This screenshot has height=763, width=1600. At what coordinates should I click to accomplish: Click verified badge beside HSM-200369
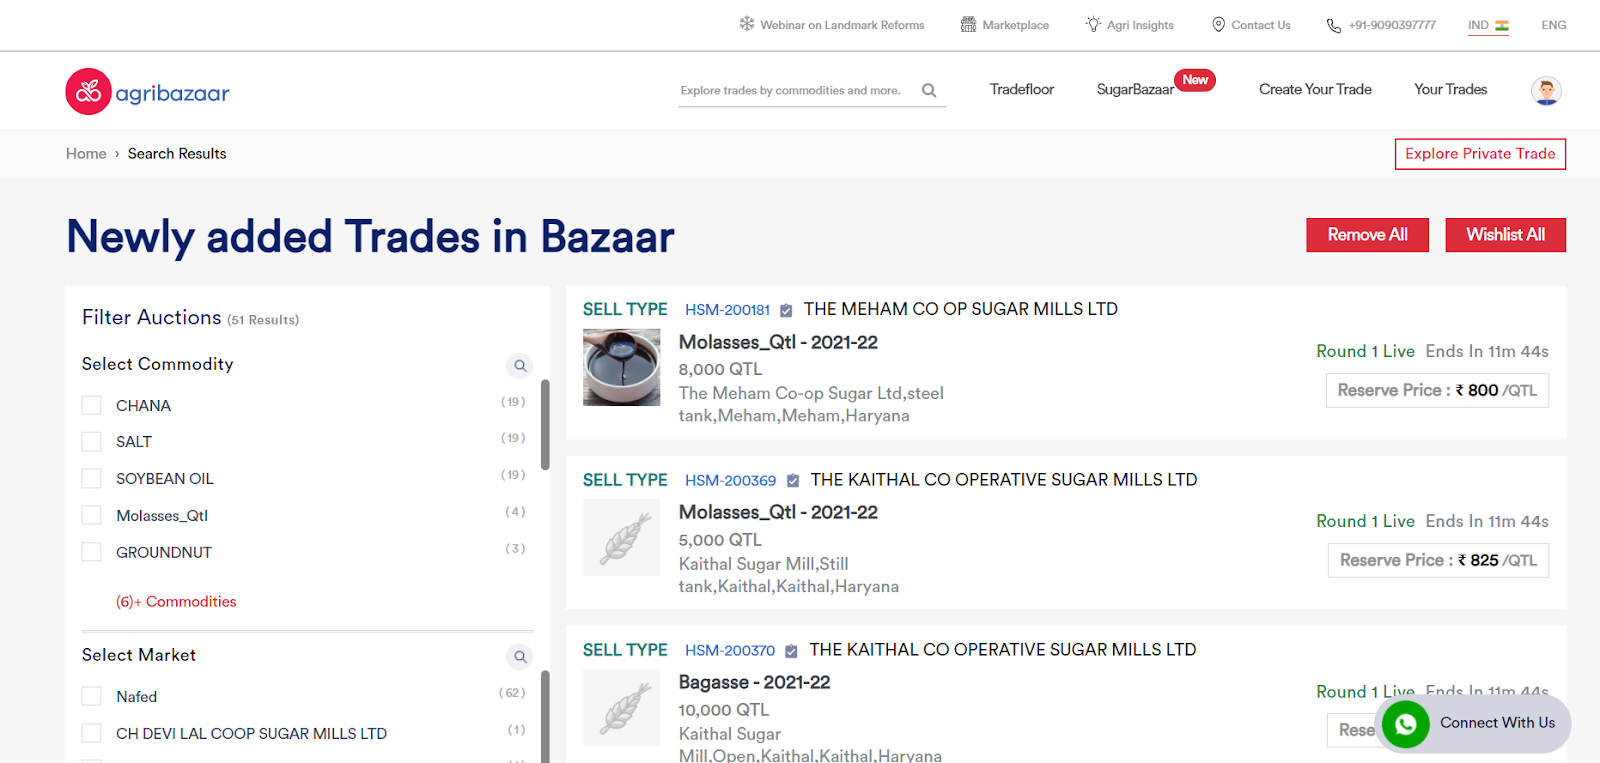tap(793, 481)
